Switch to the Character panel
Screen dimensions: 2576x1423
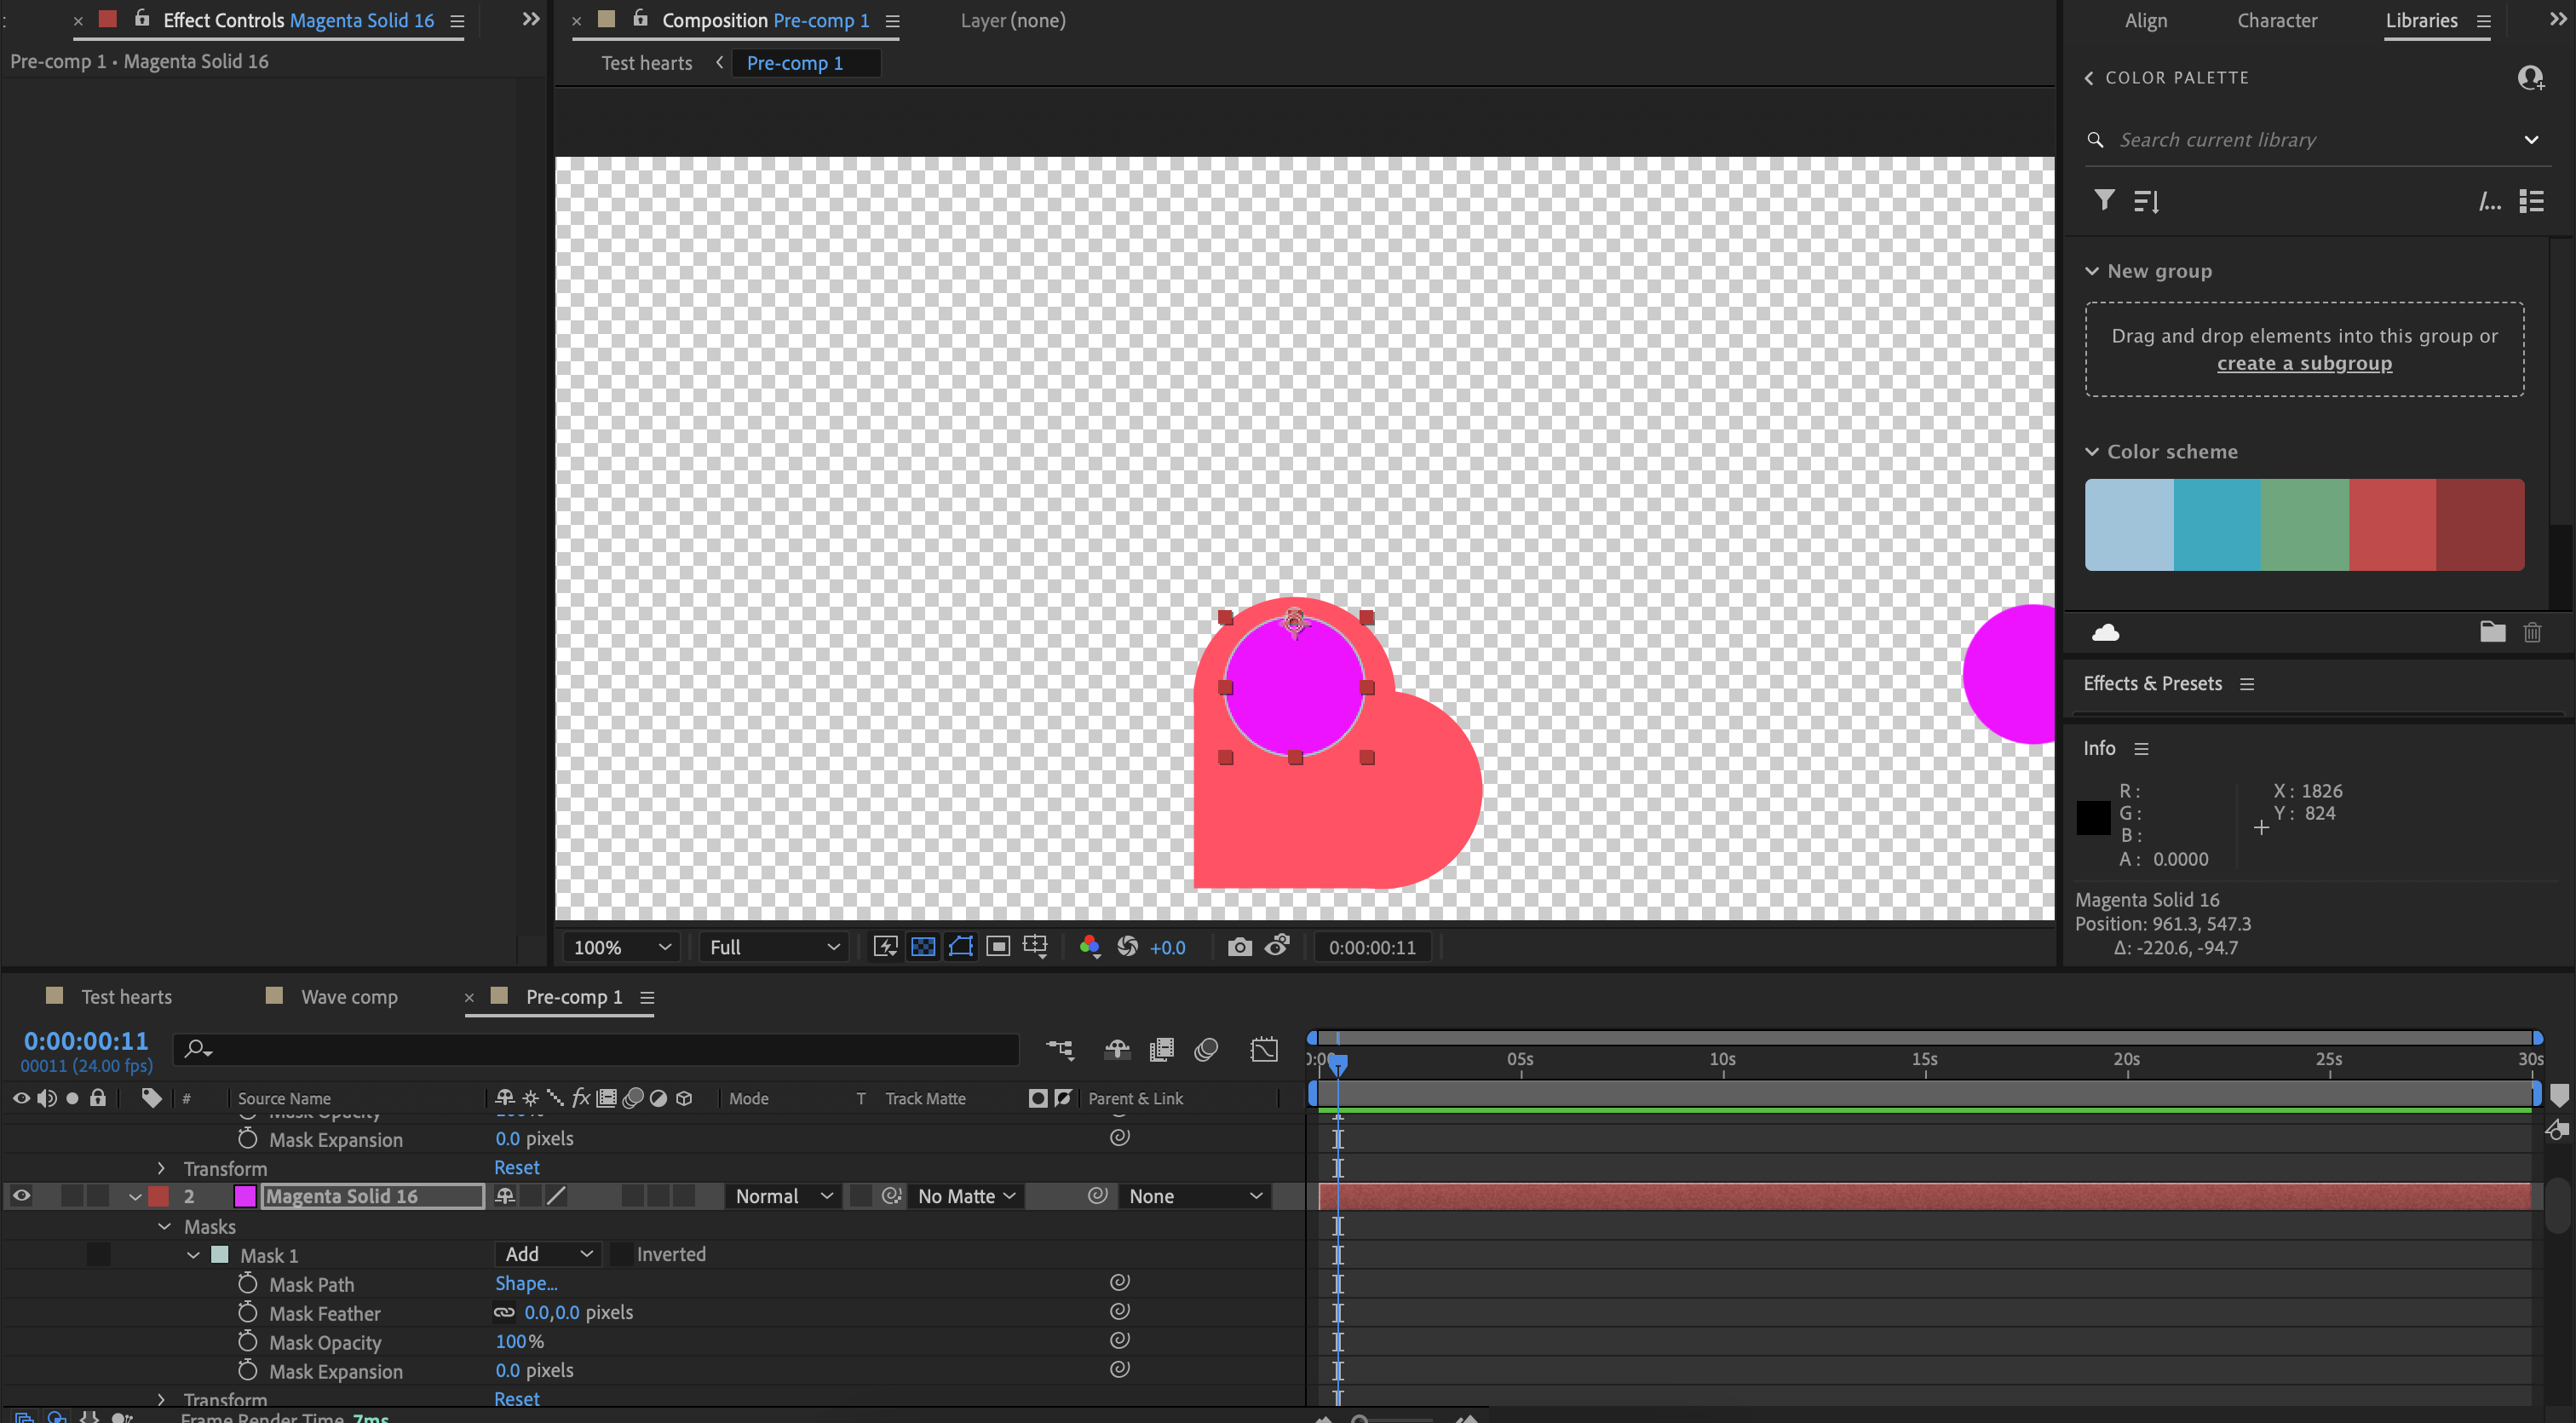(x=2277, y=20)
